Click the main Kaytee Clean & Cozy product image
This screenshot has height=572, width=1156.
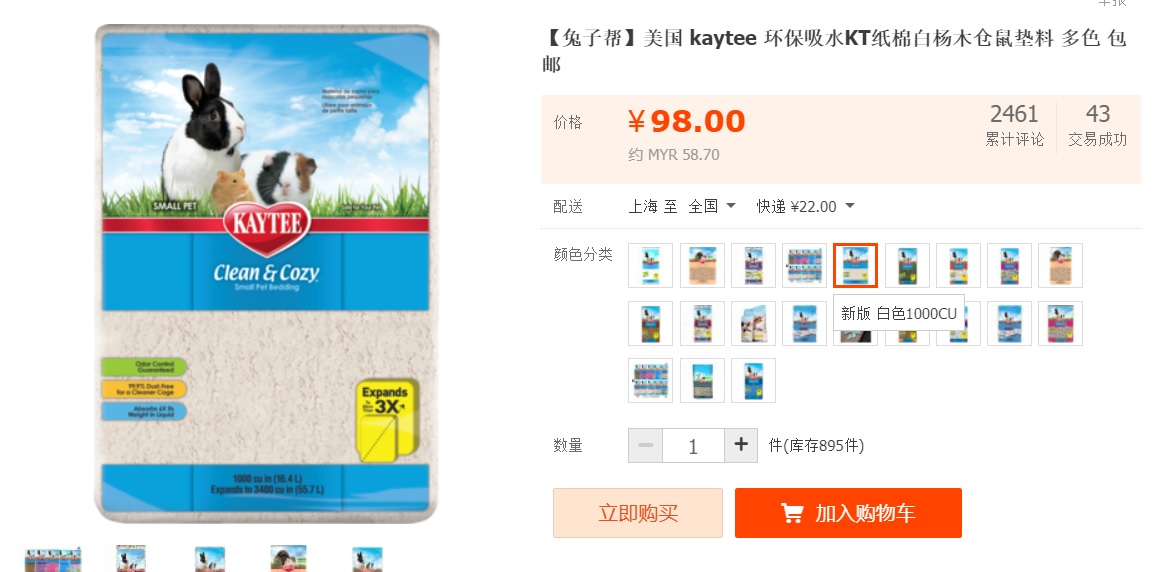266,273
